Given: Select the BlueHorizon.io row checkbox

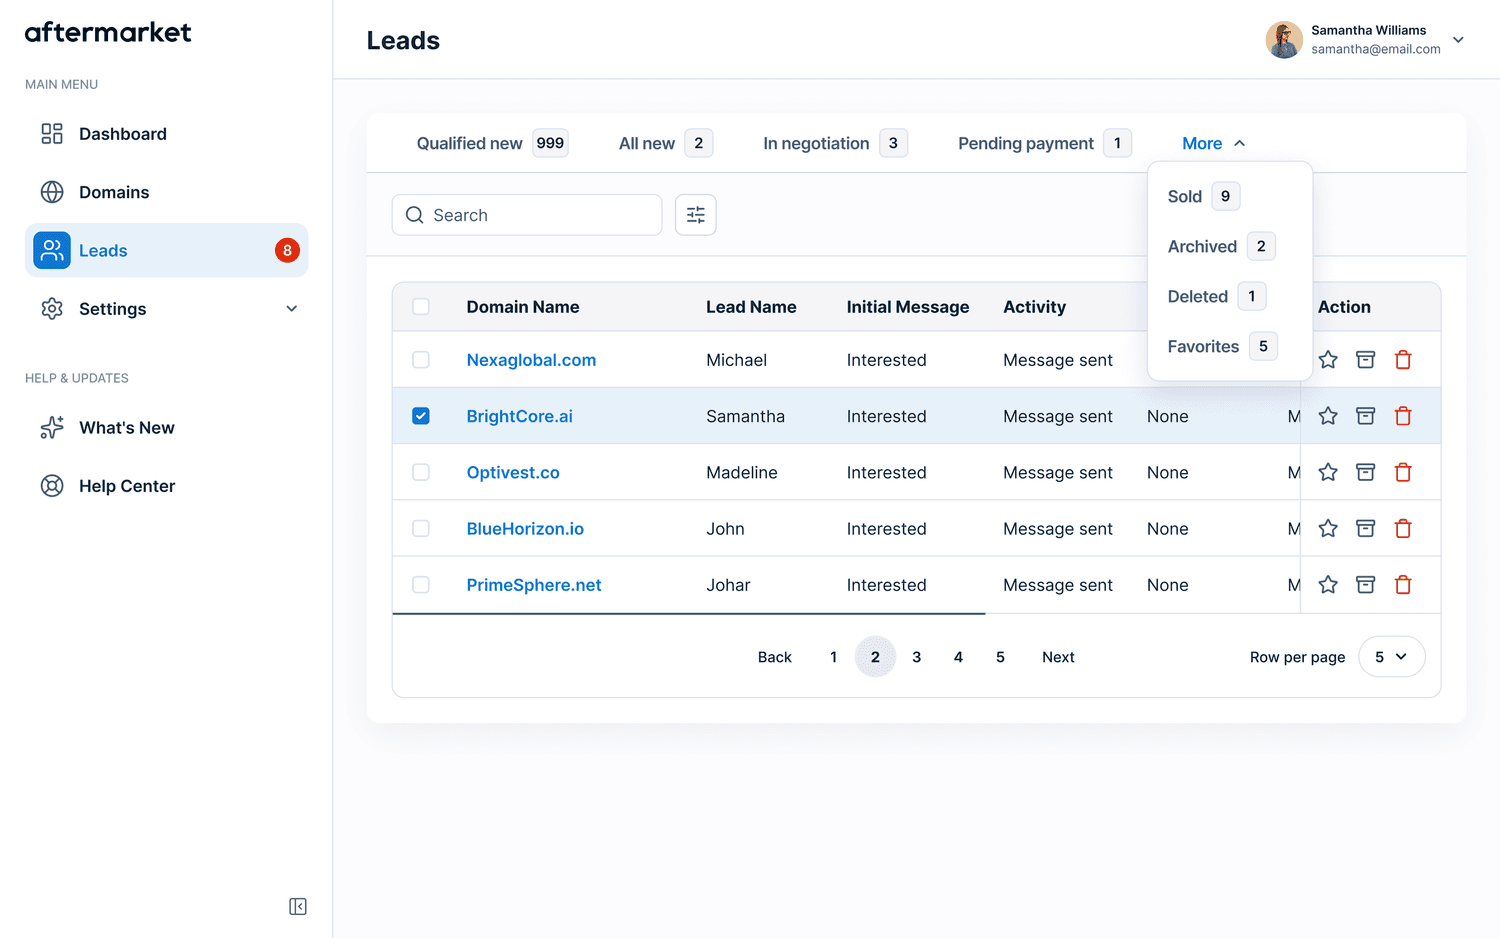Looking at the screenshot, I should (x=421, y=528).
